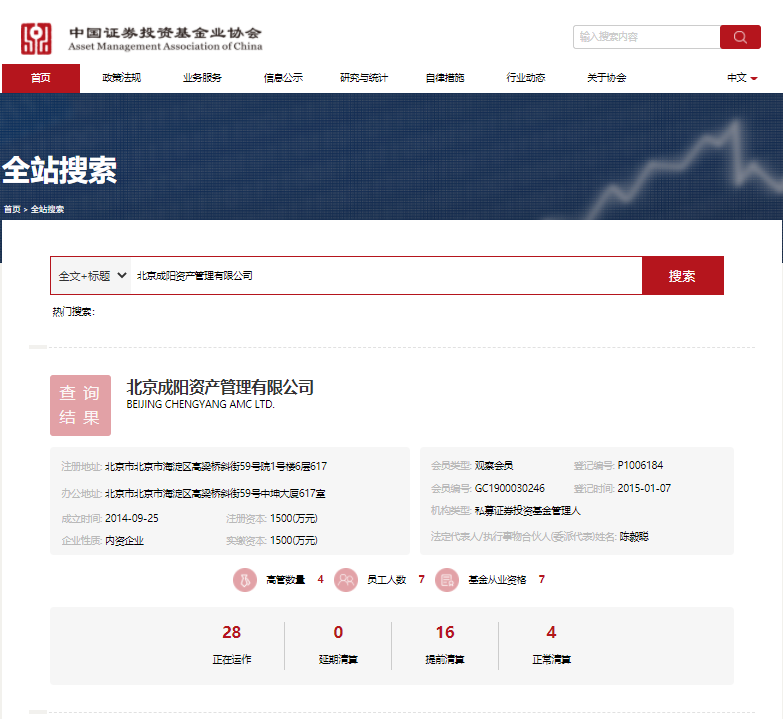The width and height of the screenshot is (783, 719).
Task: Click the registration date 2015-01-07
Action: pos(644,488)
